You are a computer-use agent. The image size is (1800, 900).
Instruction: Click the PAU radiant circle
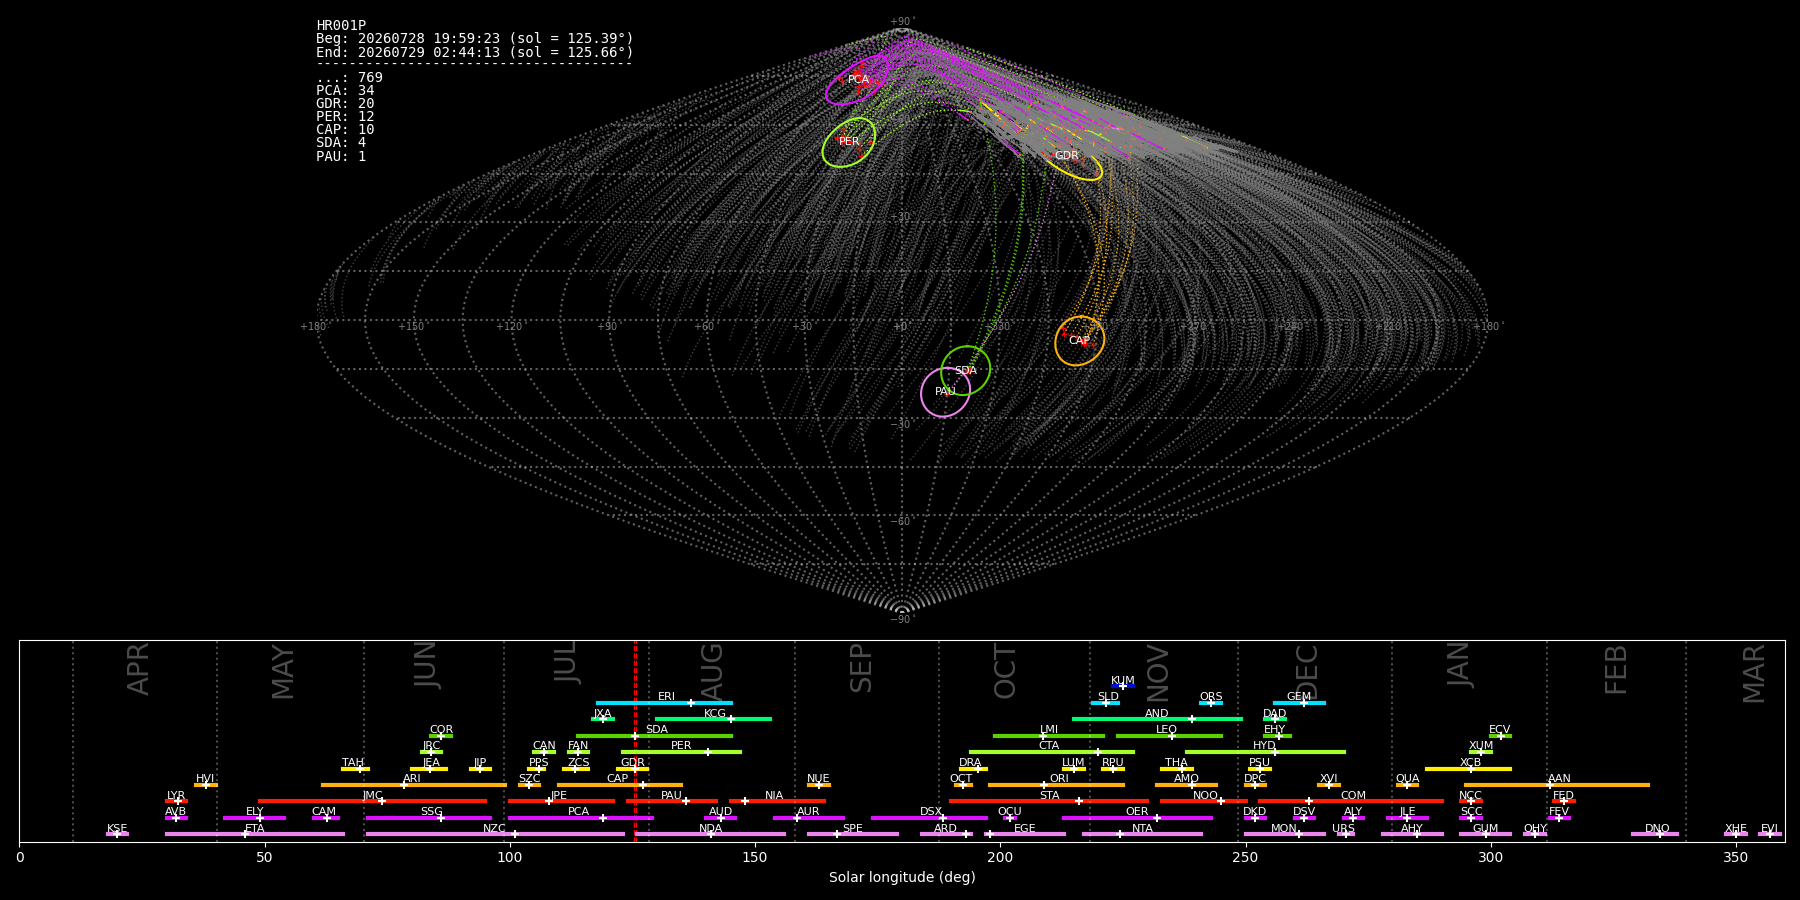pos(945,392)
